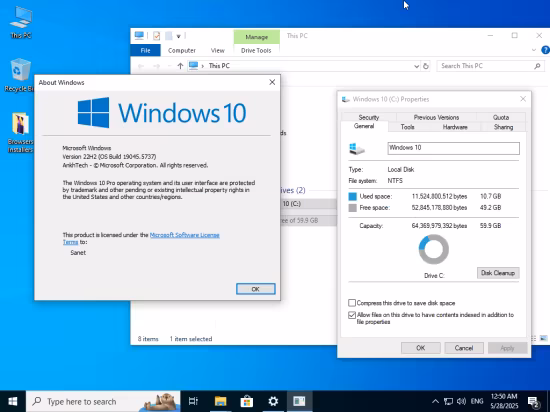Open the Recycle Bin desktop icon
This screenshot has width=550, height=412.
[x=20, y=75]
